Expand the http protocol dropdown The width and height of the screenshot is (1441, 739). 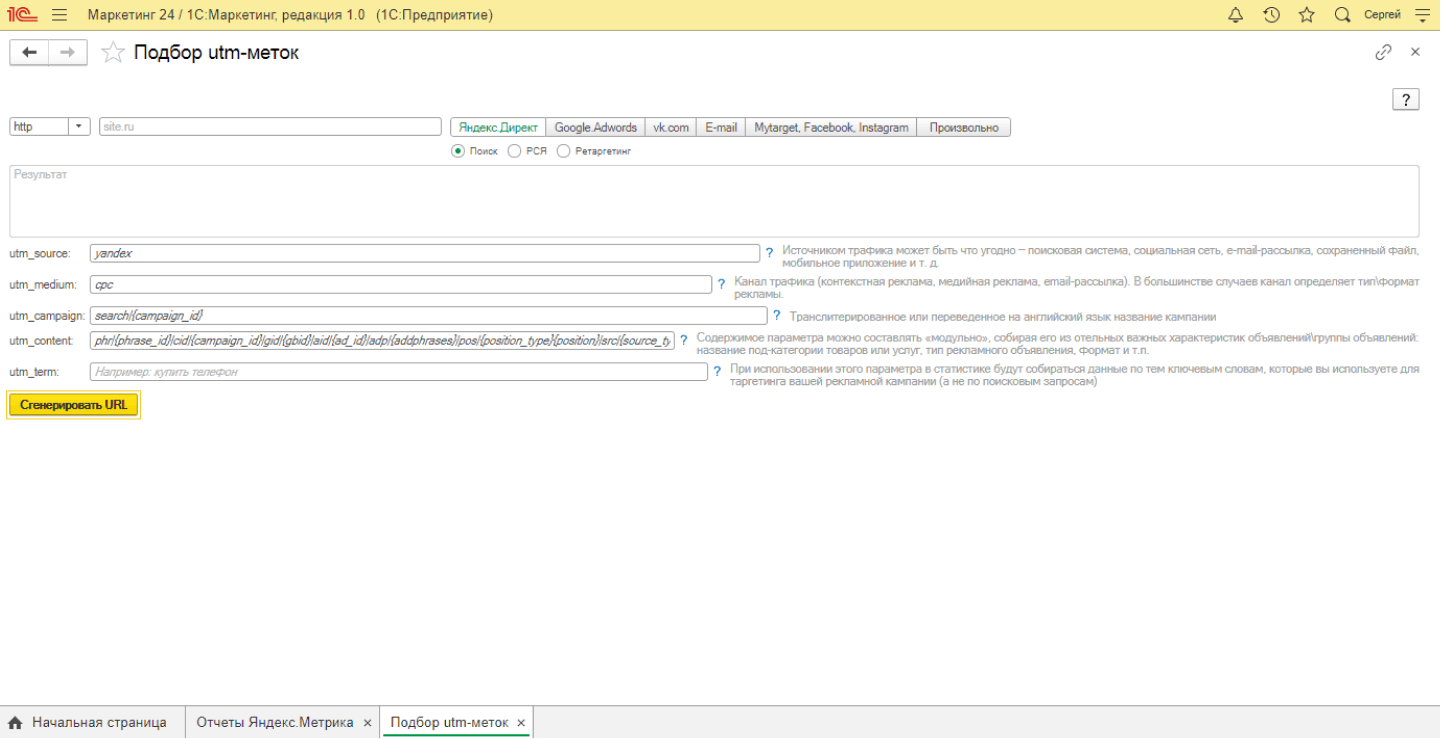coord(78,127)
